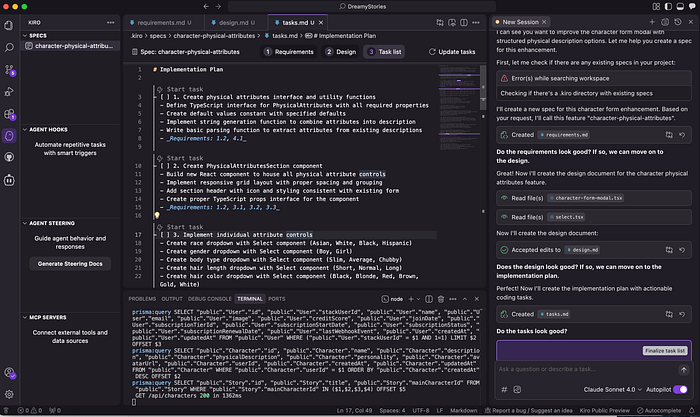Open the Accounts icon in activity bar
The height and width of the screenshot is (417, 700).
click(x=9, y=372)
